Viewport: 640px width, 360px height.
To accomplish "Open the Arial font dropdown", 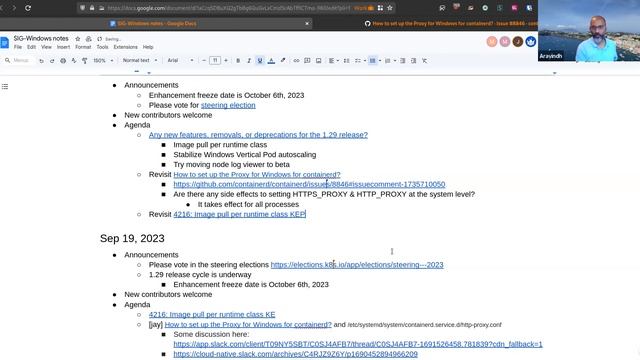I will pyautogui.click(x=180, y=60).
